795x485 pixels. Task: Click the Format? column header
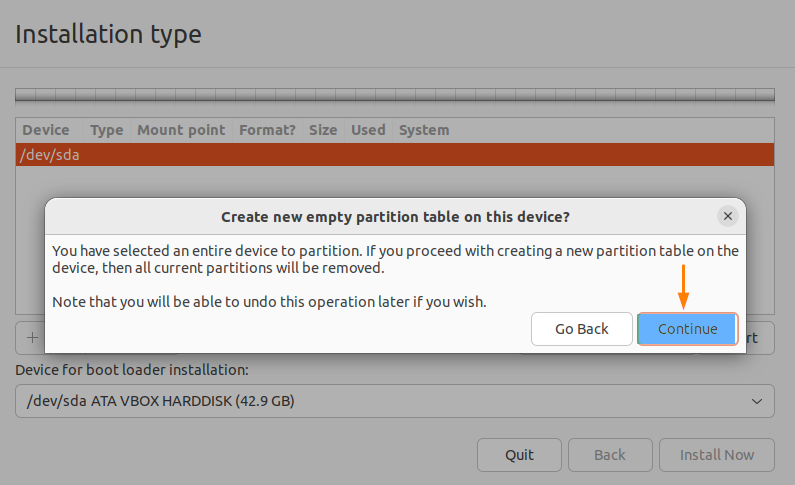pyautogui.click(x=267, y=130)
